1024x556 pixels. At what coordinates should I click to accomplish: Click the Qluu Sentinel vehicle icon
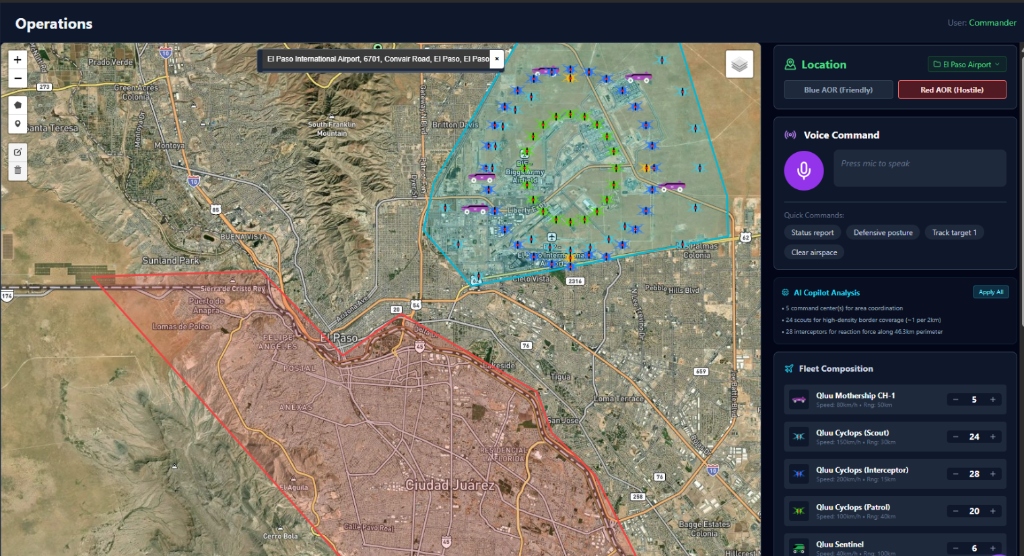coord(799,548)
